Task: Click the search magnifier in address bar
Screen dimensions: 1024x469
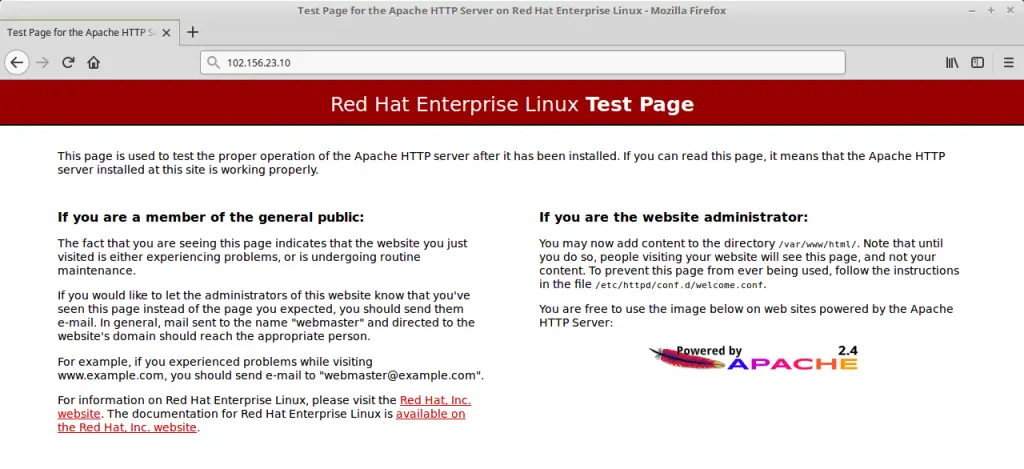Action: point(213,63)
